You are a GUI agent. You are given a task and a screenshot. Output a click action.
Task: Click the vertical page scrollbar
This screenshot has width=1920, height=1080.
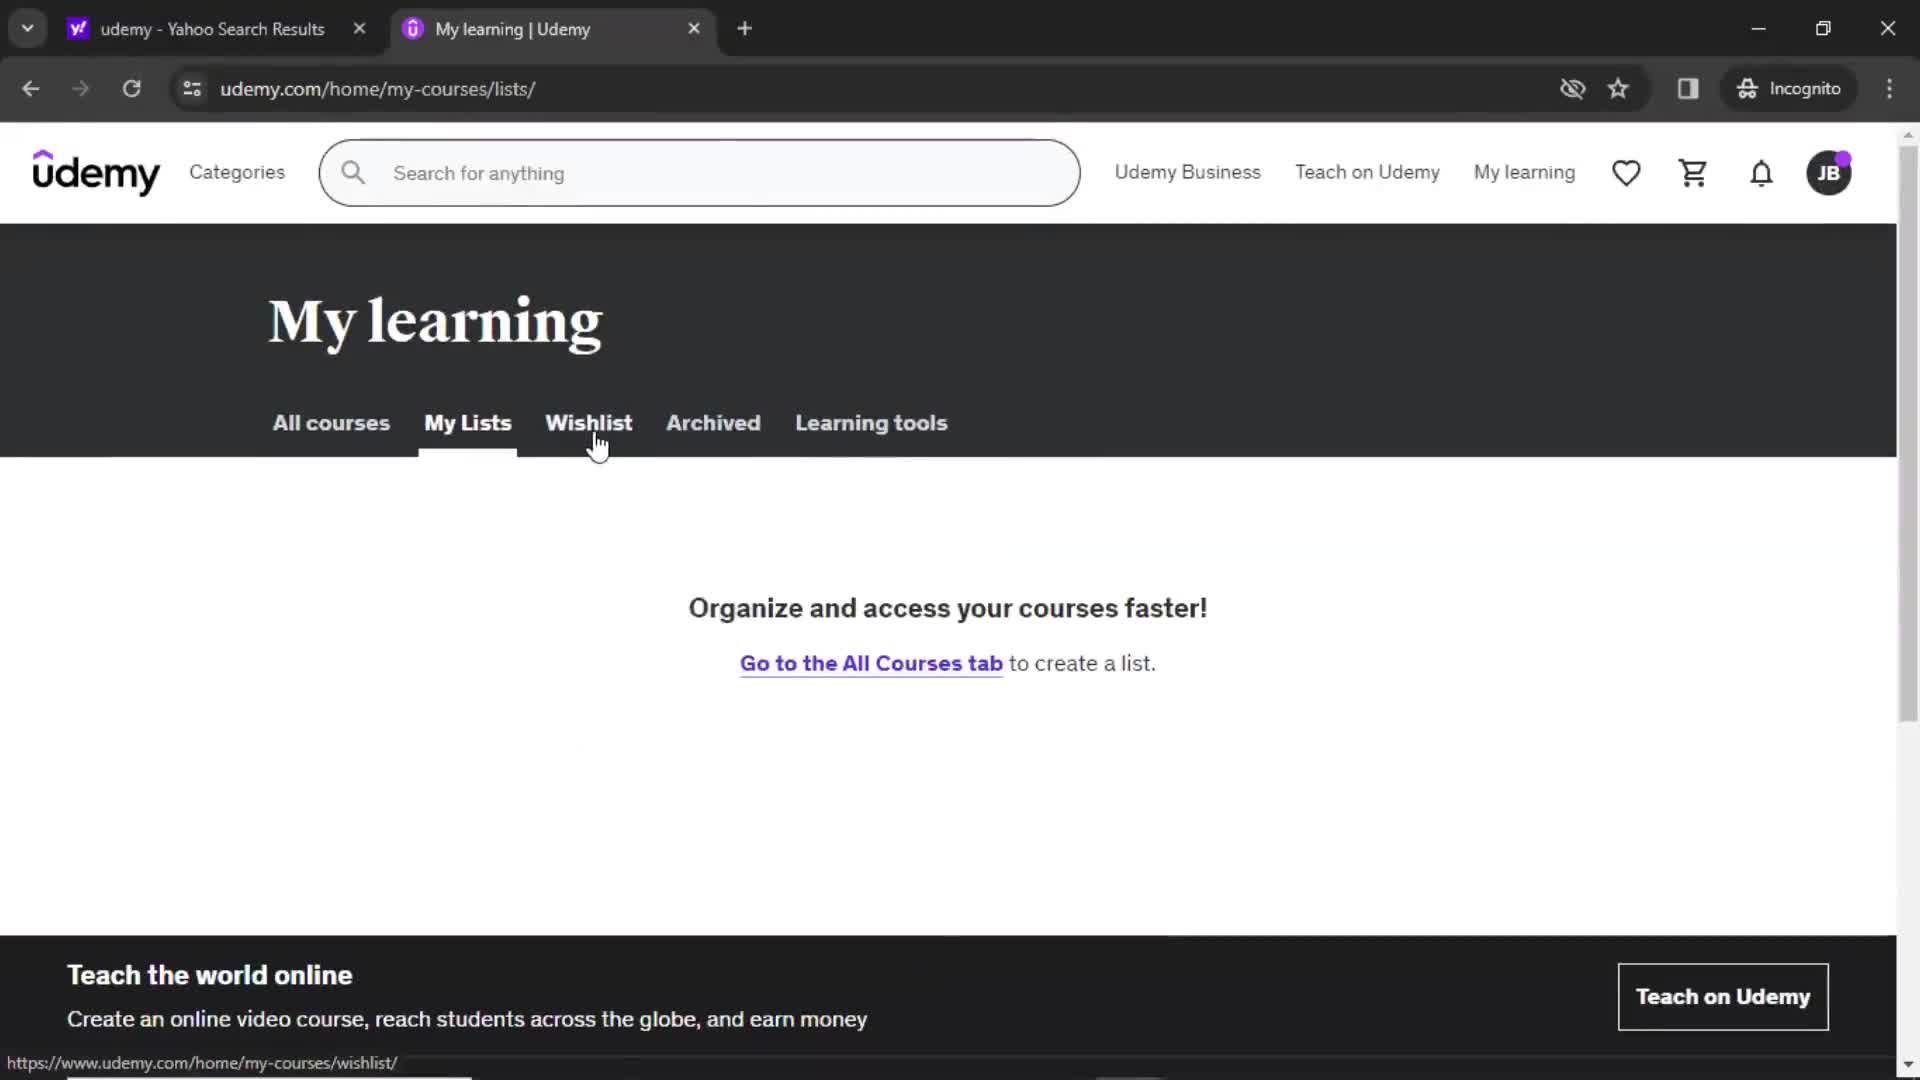(x=1908, y=433)
